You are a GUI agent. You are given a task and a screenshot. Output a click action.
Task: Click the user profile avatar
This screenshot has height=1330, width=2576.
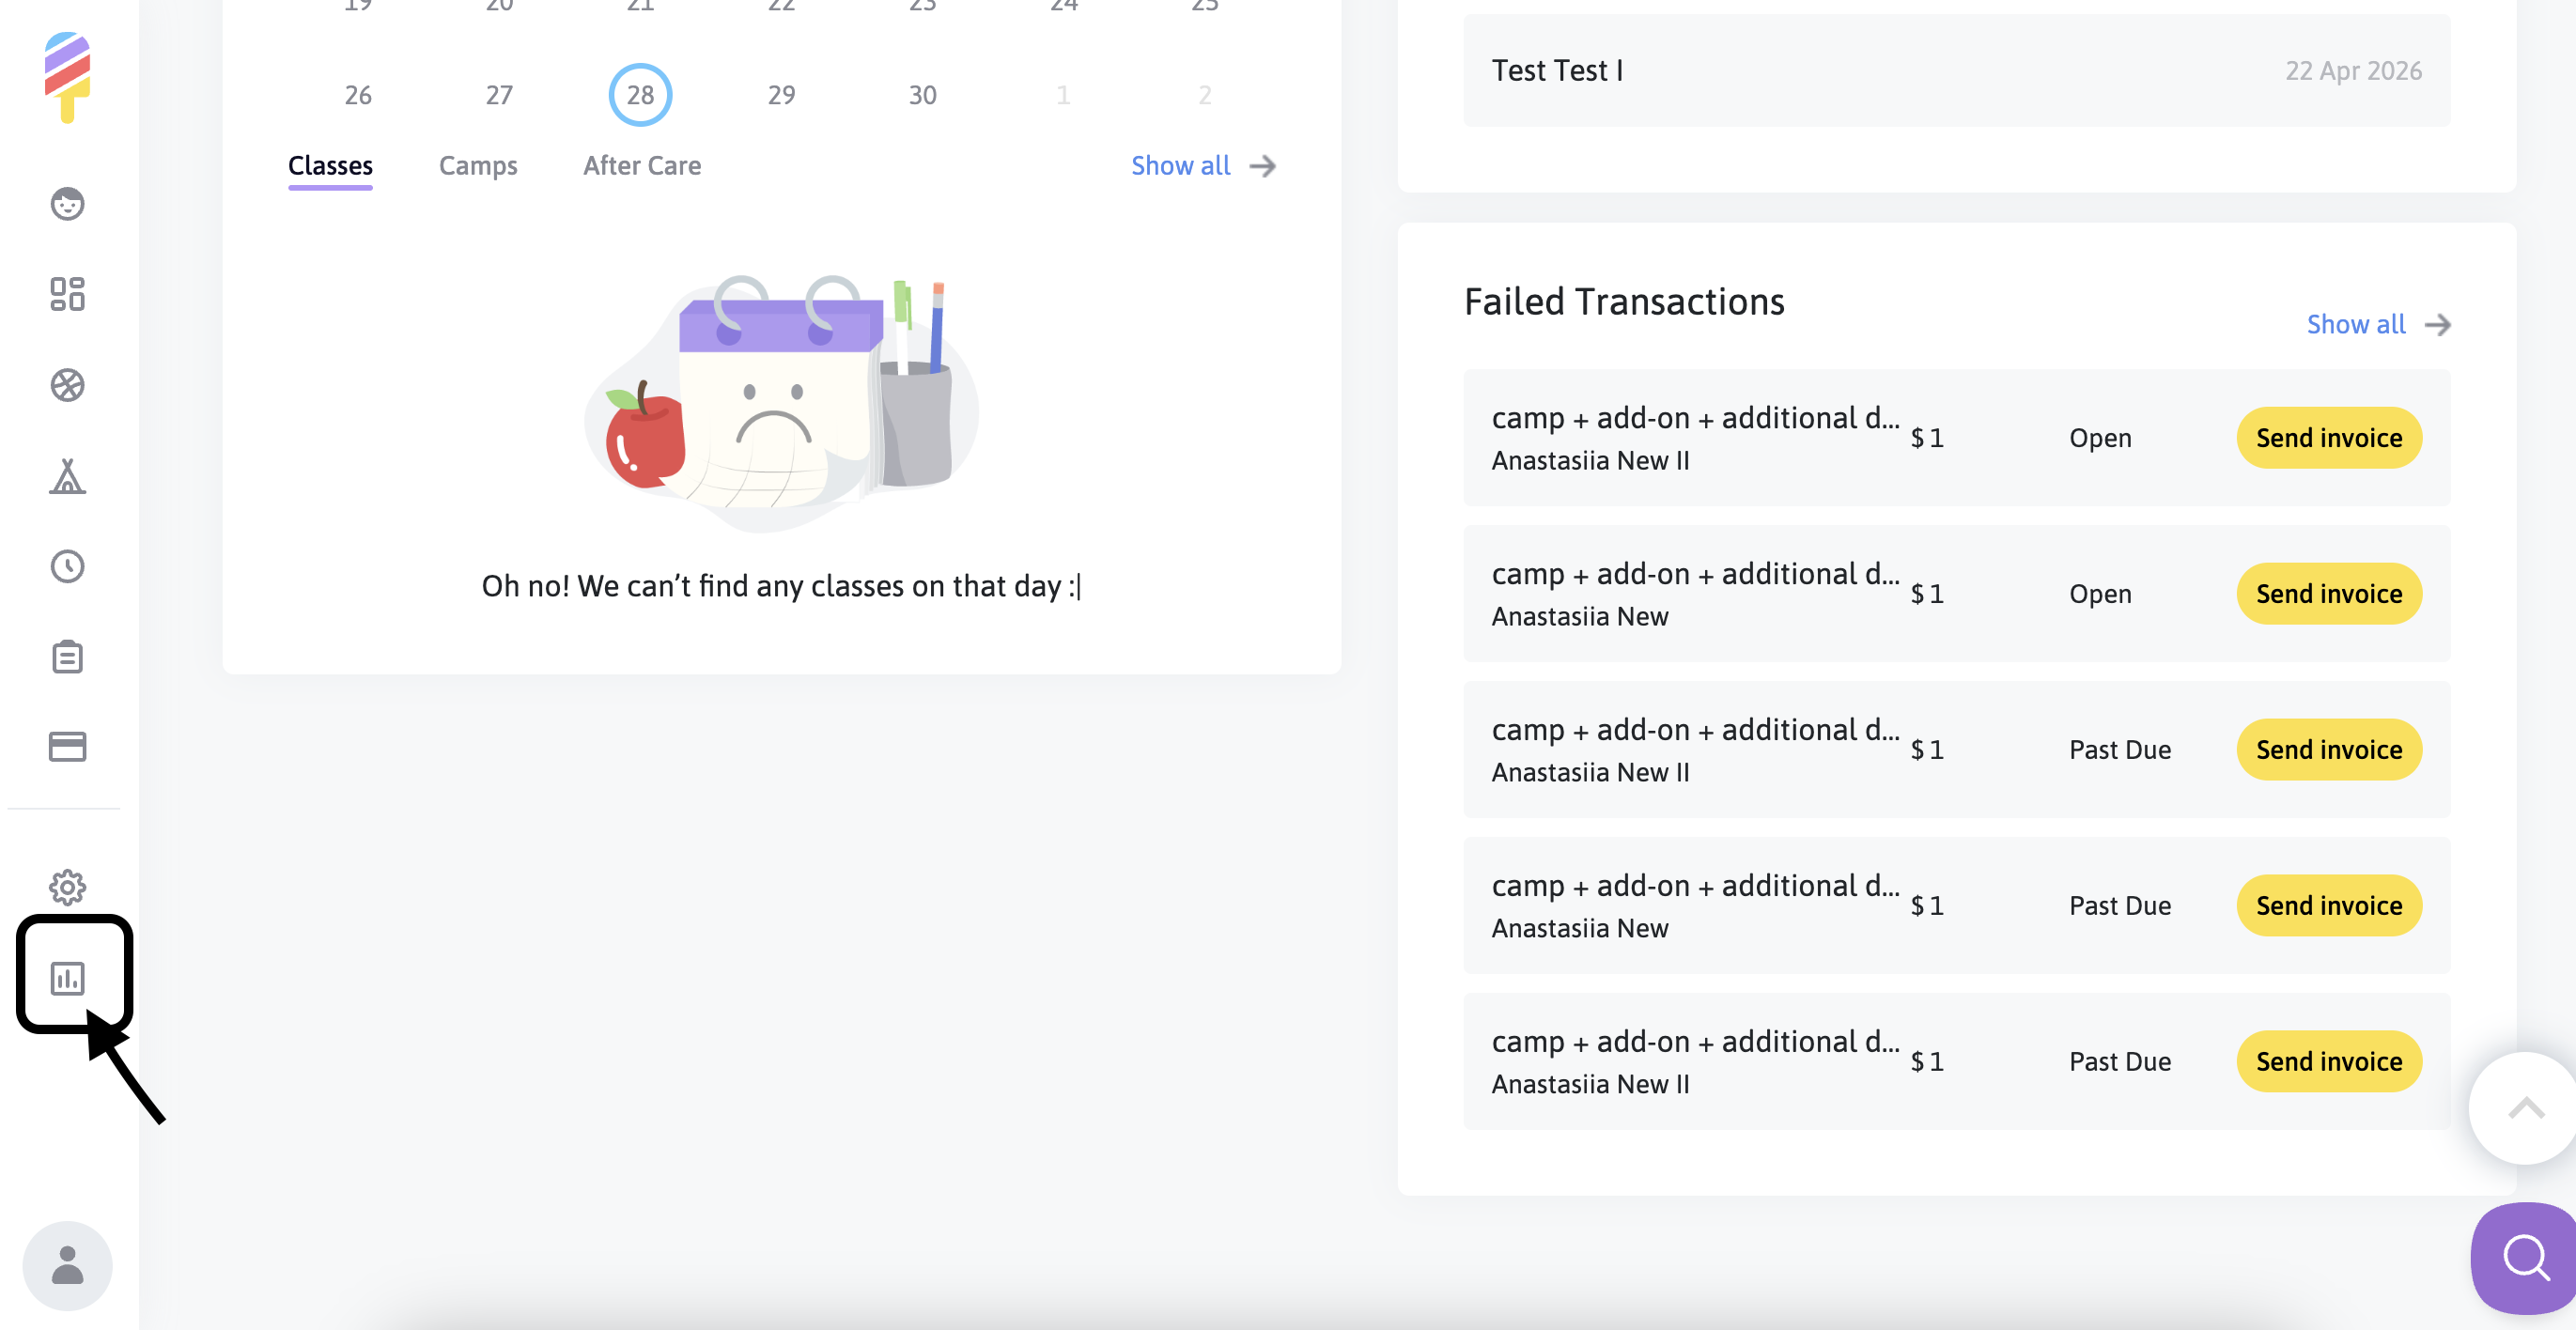[x=67, y=1265]
